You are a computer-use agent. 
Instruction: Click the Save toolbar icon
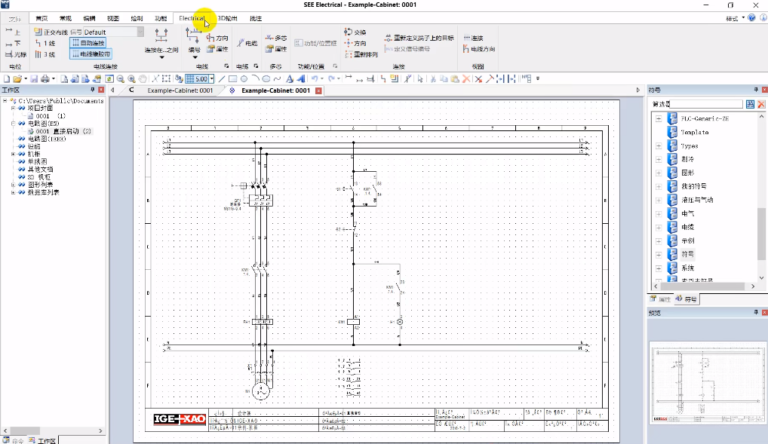coord(34,79)
